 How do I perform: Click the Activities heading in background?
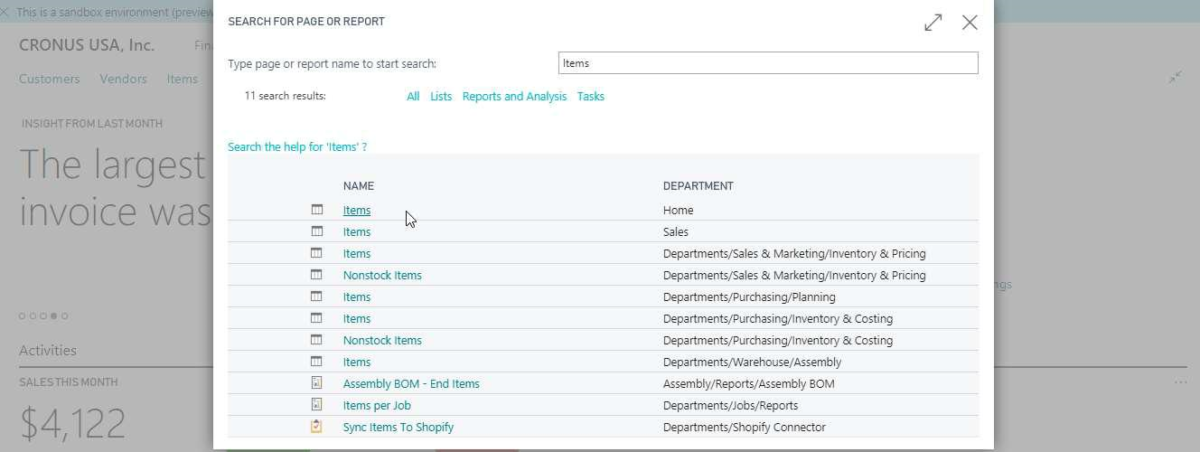click(48, 350)
